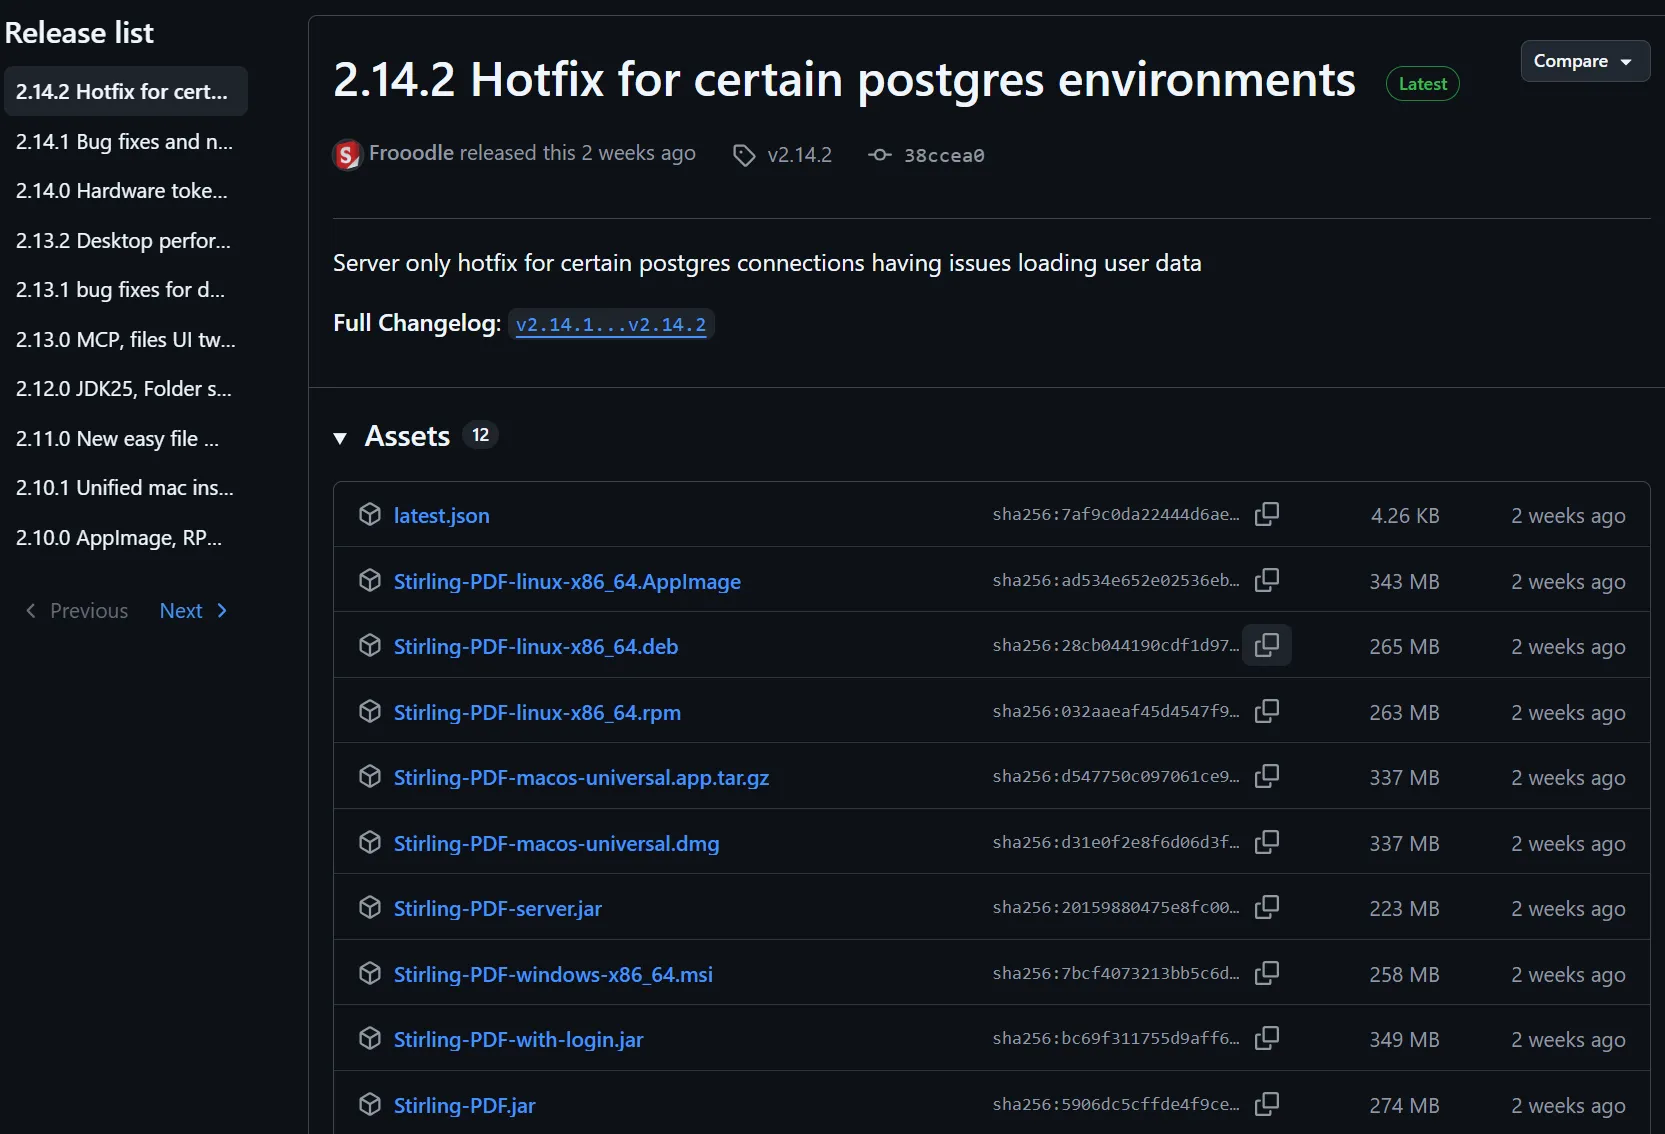
Task: Open commit 38ccea0
Action: (x=944, y=155)
